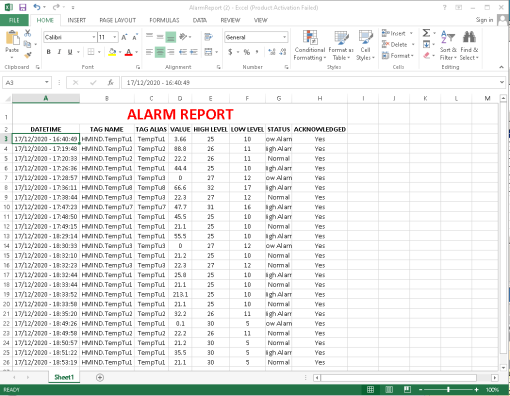Open Format as Table gallery
Image resolution: width=510 pixels, height=396 pixels.
pyautogui.click(x=341, y=45)
